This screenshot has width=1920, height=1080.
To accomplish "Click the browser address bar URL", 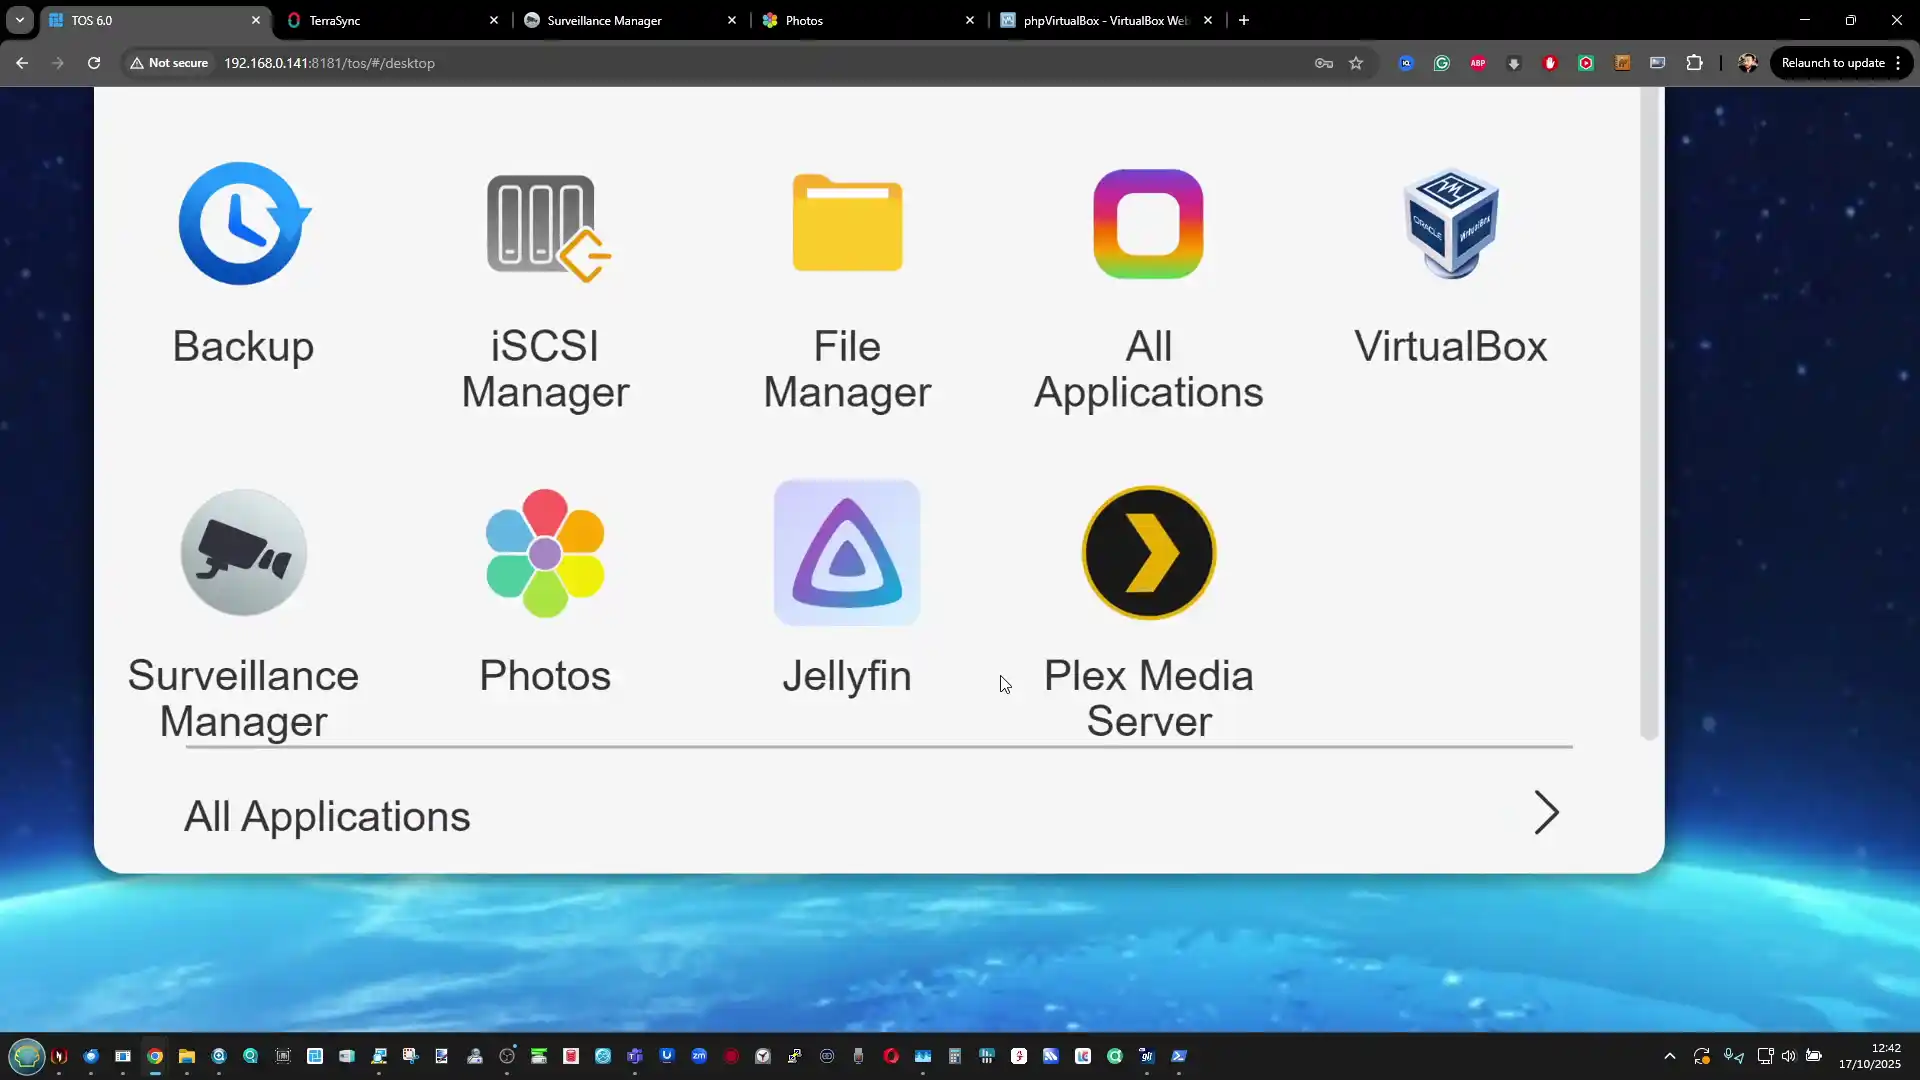I will point(329,63).
